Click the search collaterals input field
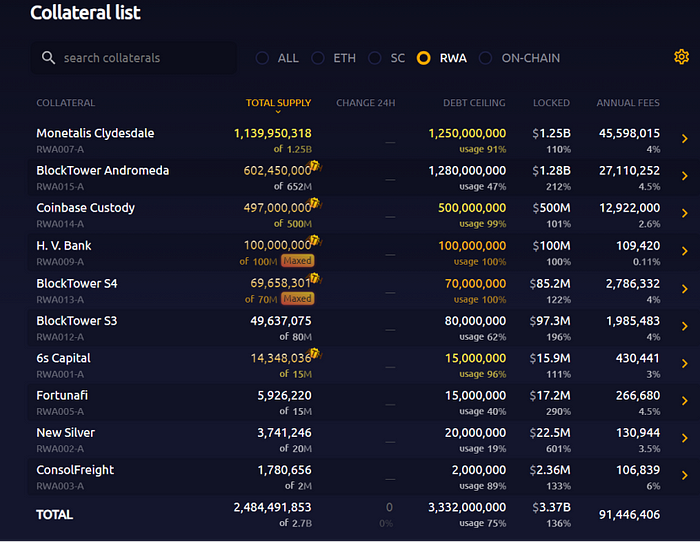The width and height of the screenshot is (700, 542). point(140,58)
